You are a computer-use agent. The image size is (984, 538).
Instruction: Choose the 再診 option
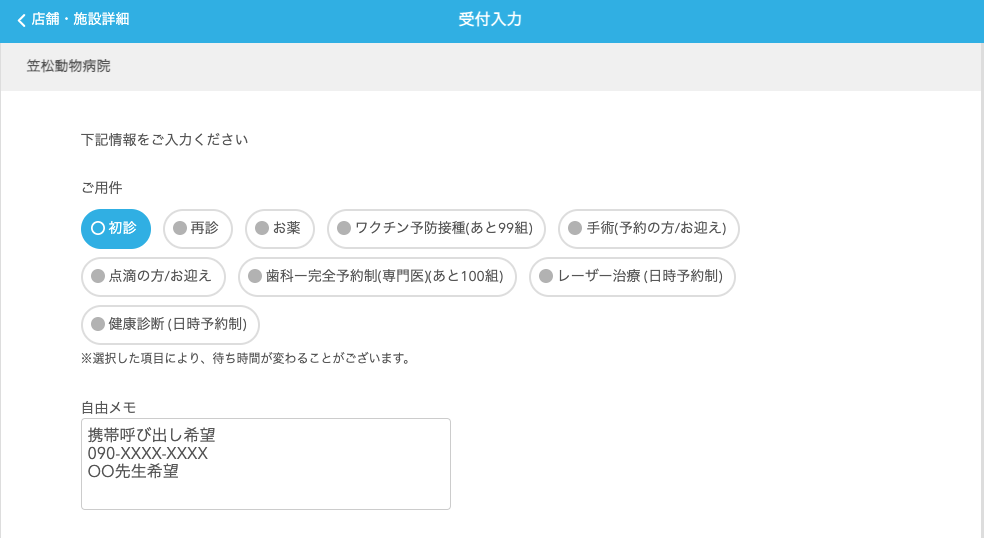tap(198, 229)
